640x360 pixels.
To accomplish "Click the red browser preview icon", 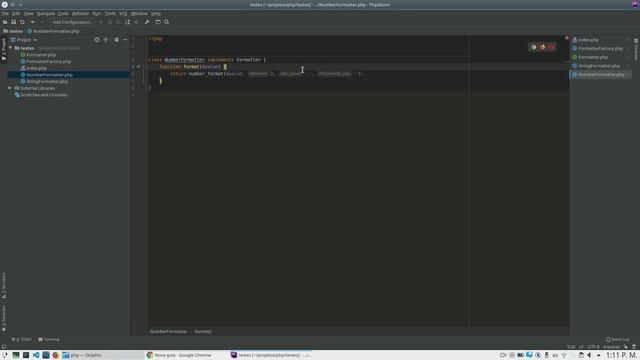I will (551, 47).
